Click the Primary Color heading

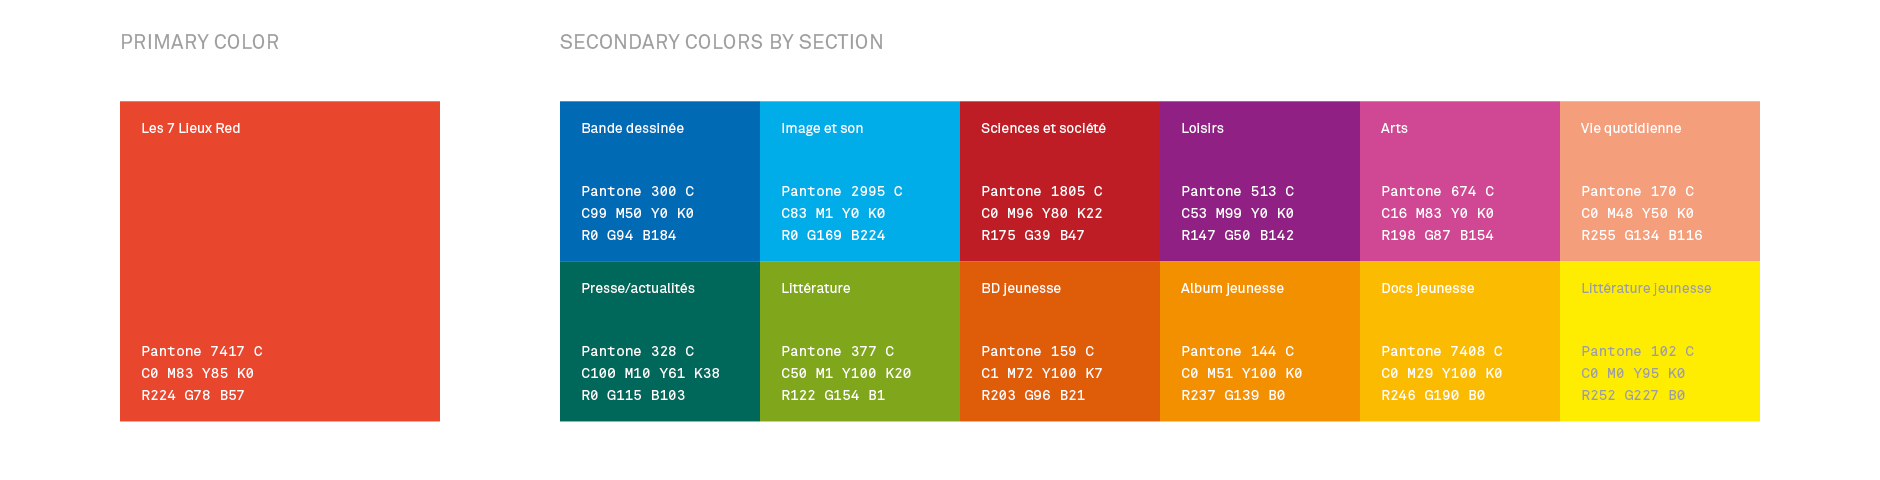pyautogui.click(x=200, y=42)
